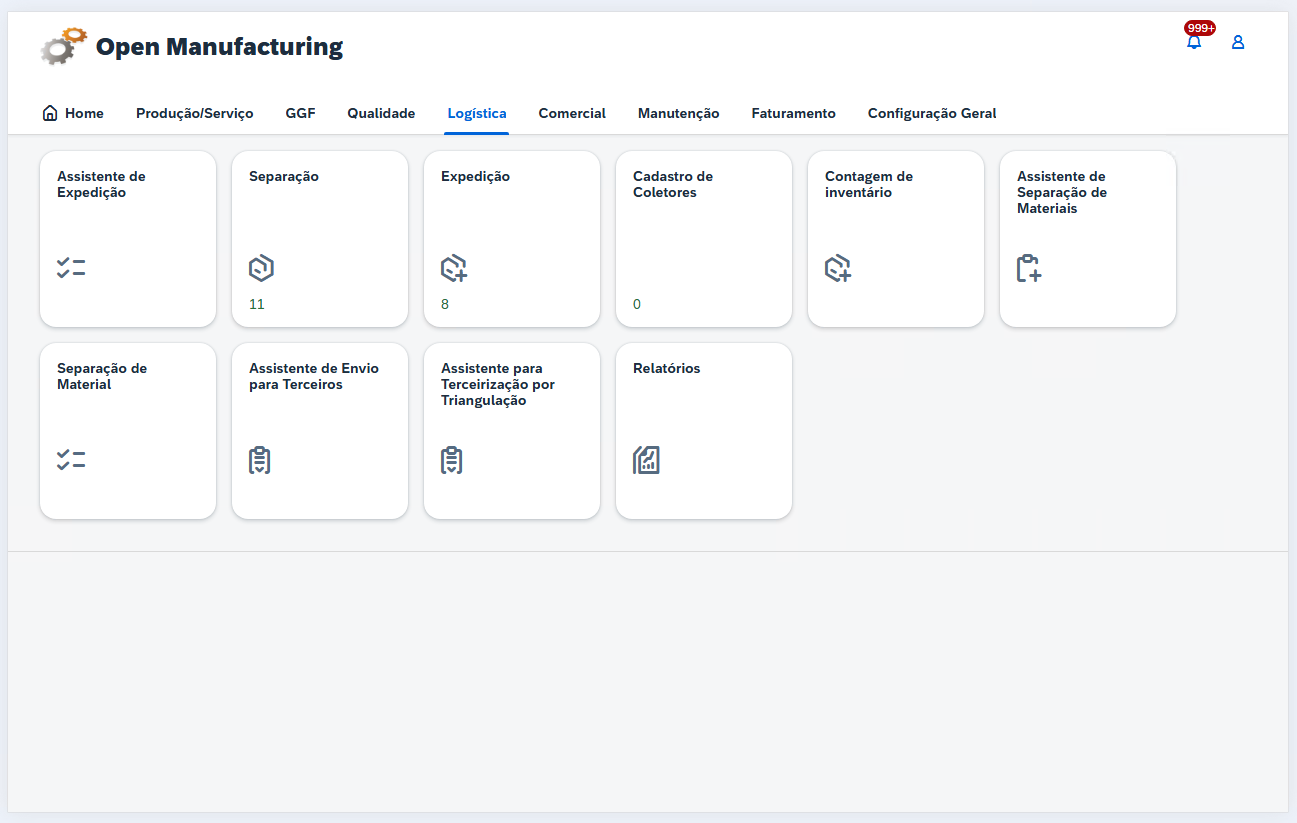1297x823 pixels.
Task: Click clipboard icon in Terceirização por Triangulação tile
Action: (x=452, y=460)
